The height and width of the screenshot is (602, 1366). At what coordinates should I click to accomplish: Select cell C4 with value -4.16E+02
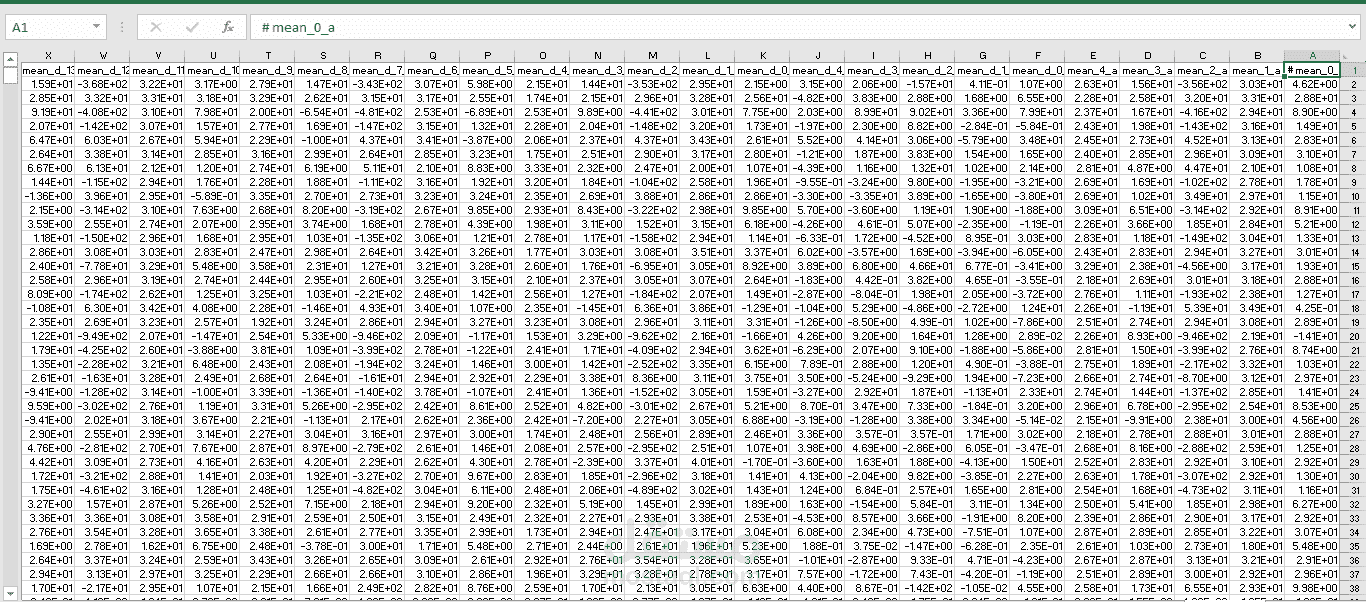tap(1202, 112)
